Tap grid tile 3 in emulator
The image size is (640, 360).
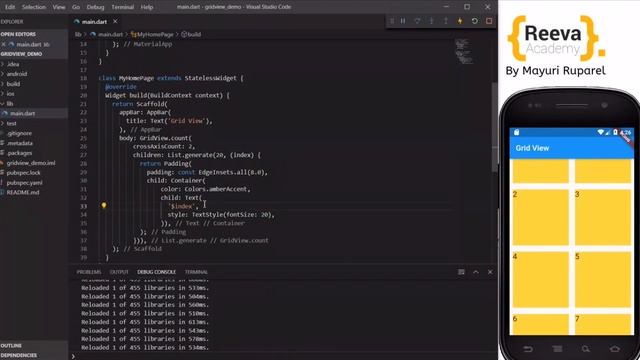603,218
